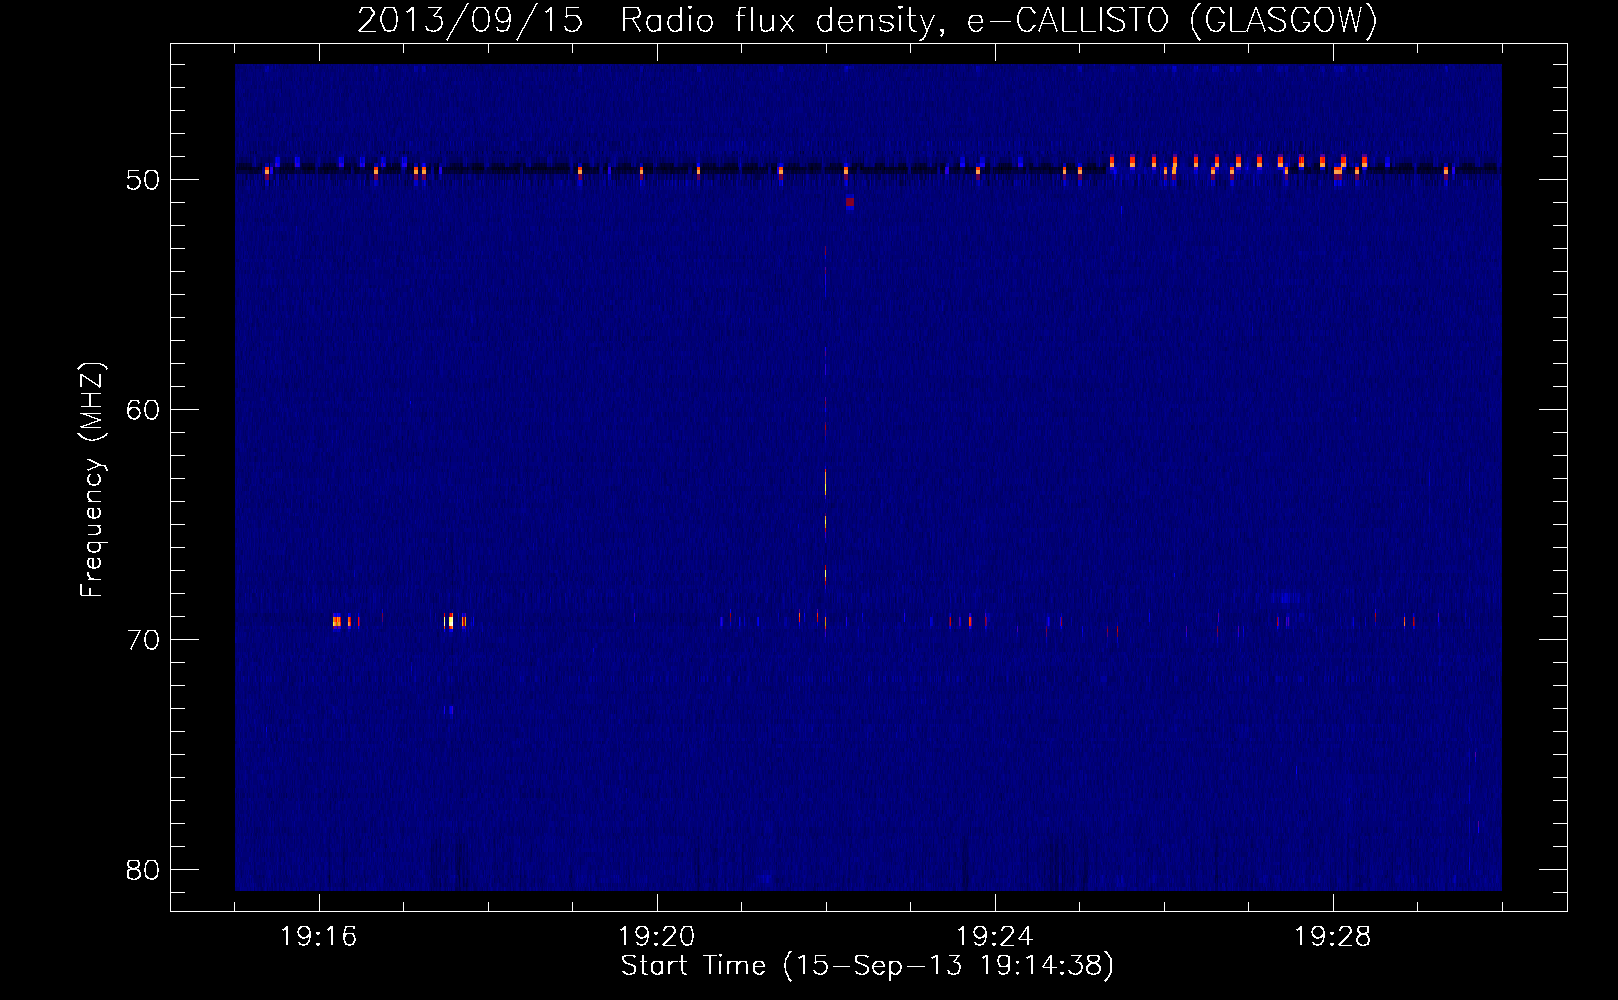Image resolution: width=1618 pixels, height=1000 pixels.
Task: Click the plot title '2013/09/15 Radio flux density, e-CALLISTO (GLASGOW)'
Action: [x=867, y=20]
